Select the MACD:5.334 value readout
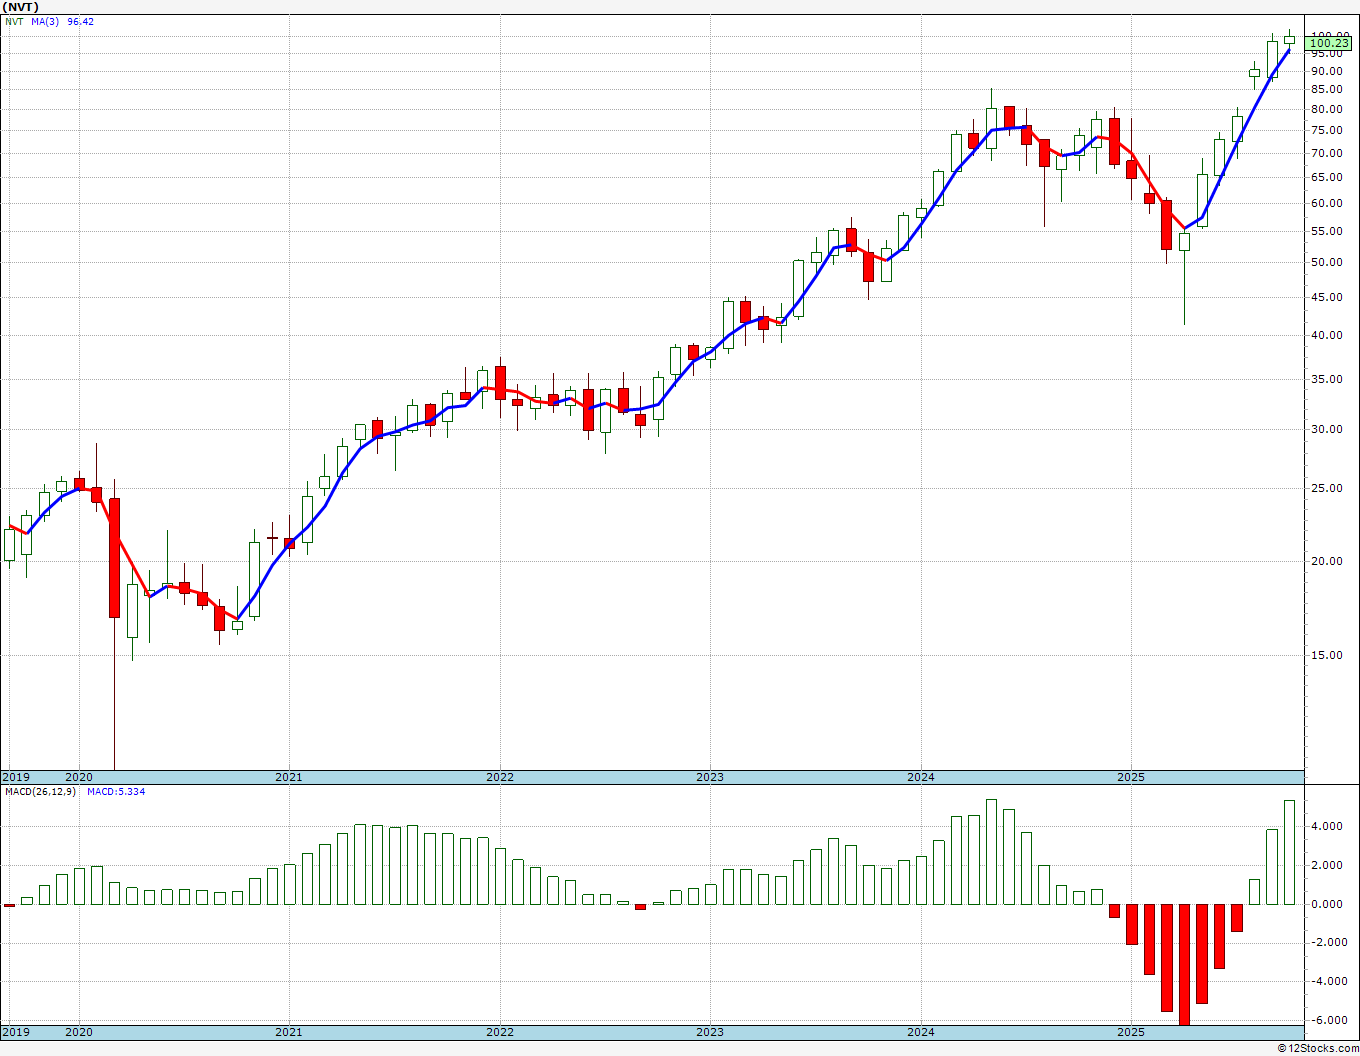Viewport: 1360px width, 1056px height. [116, 792]
